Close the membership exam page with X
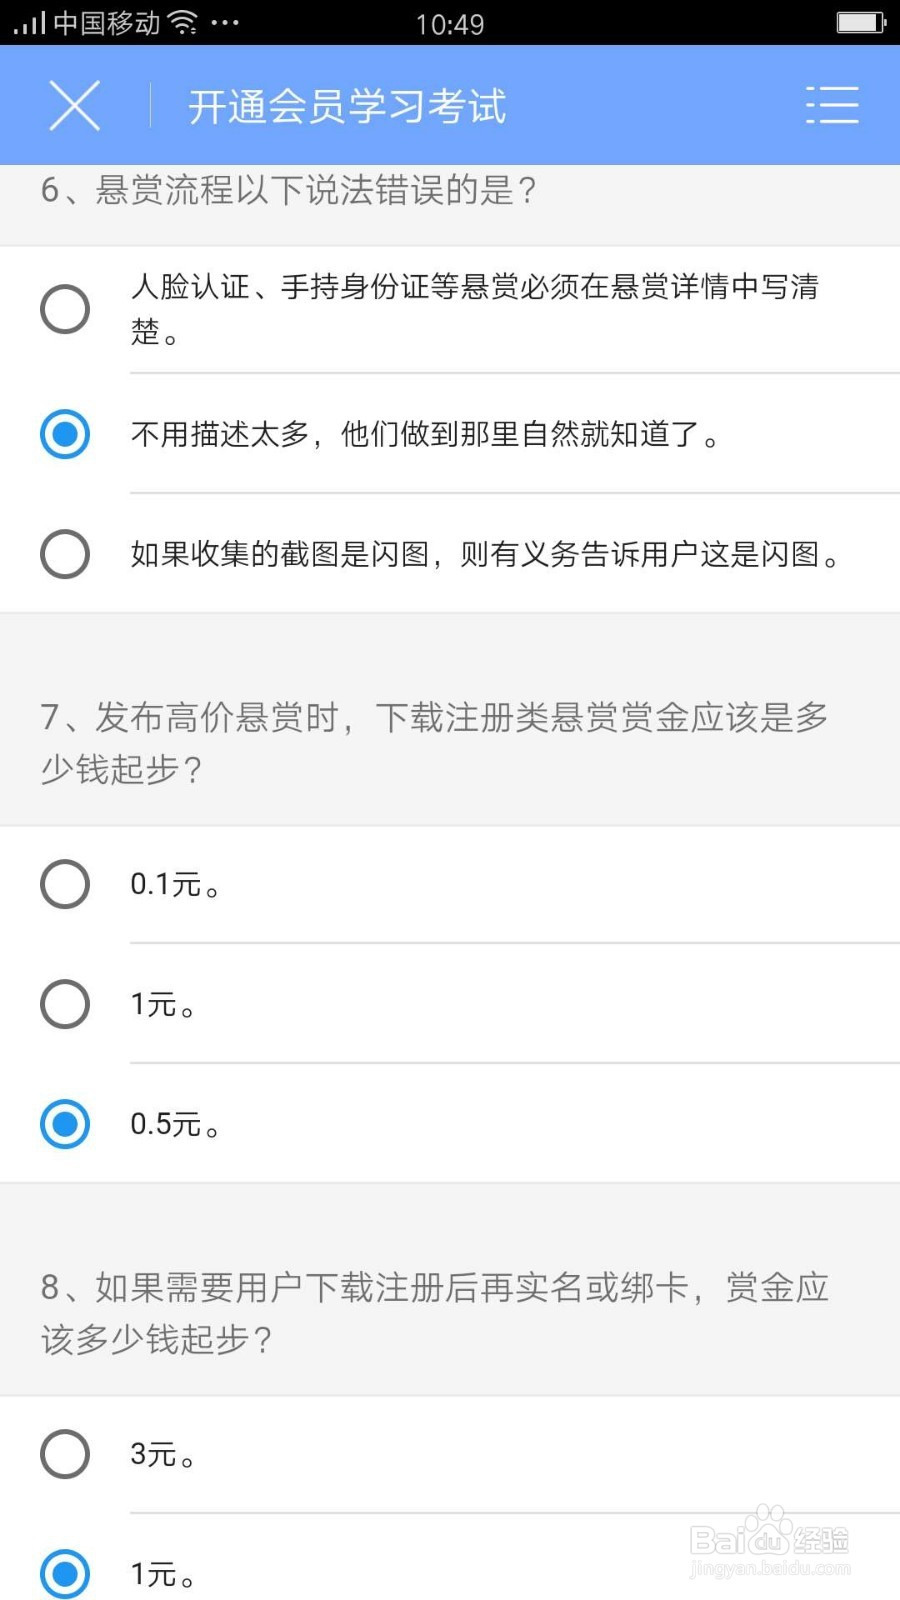The height and width of the screenshot is (1600, 900). (75, 106)
